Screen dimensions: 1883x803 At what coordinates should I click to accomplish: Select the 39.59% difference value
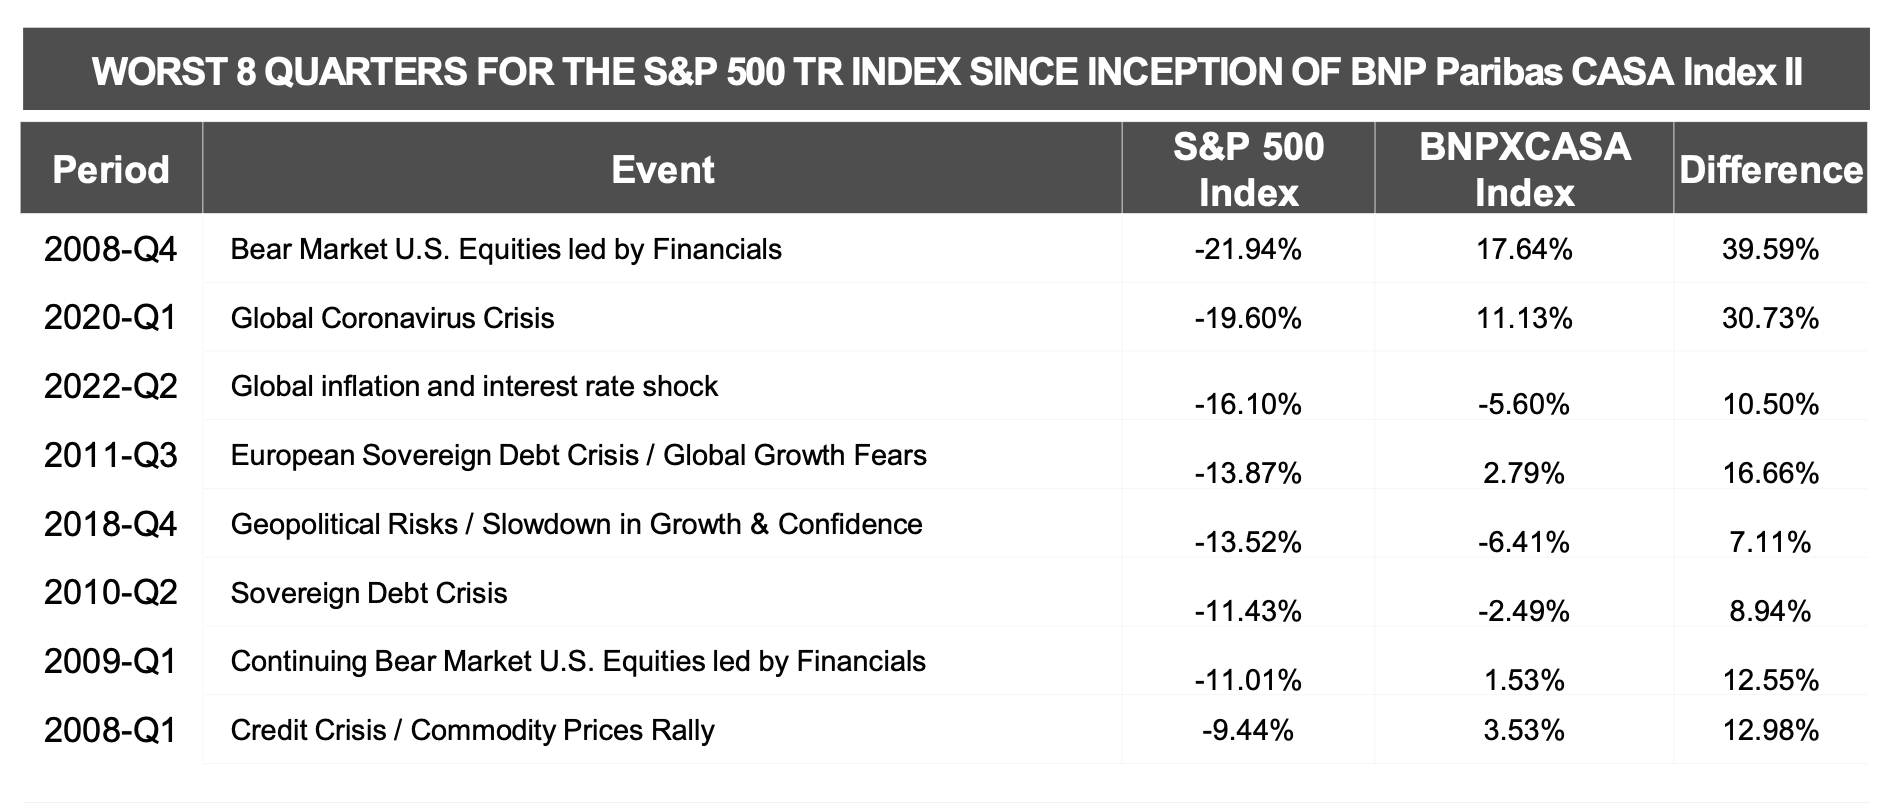pyautogui.click(x=1770, y=249)
